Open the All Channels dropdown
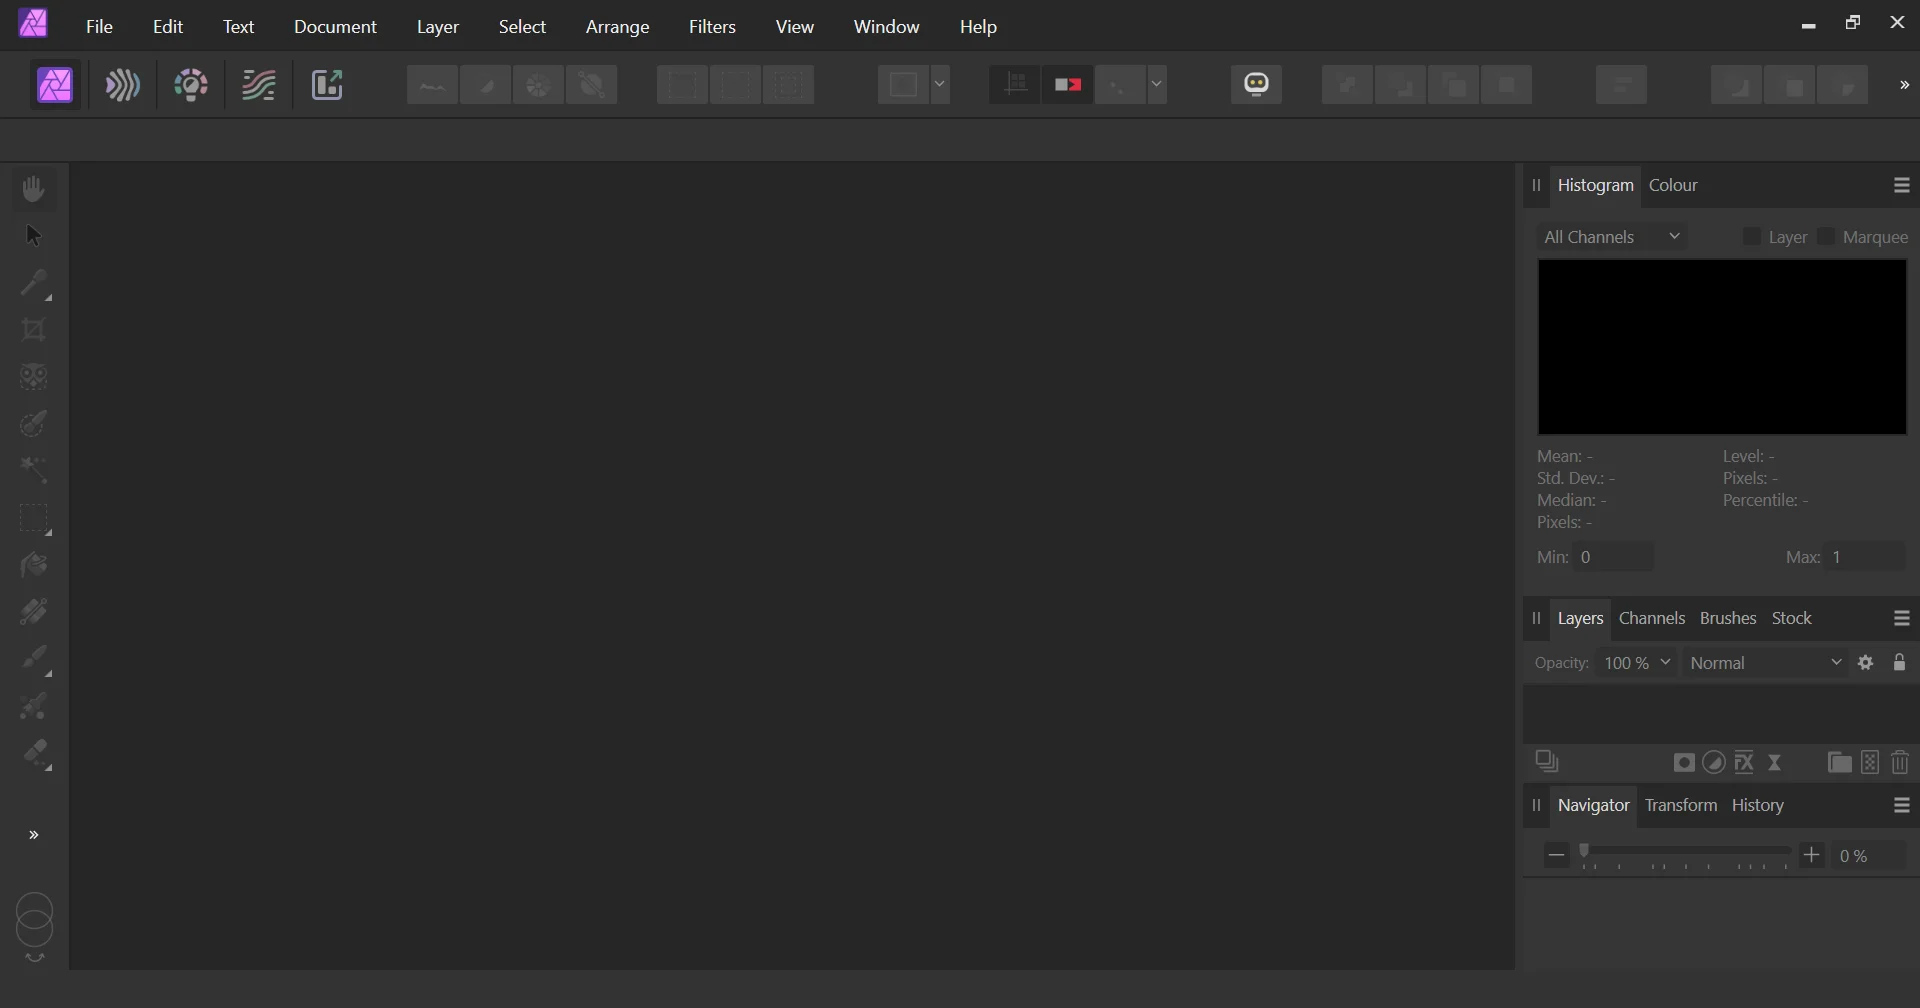Screen dimensions: 1920x1008 (x=1613, y=237)
